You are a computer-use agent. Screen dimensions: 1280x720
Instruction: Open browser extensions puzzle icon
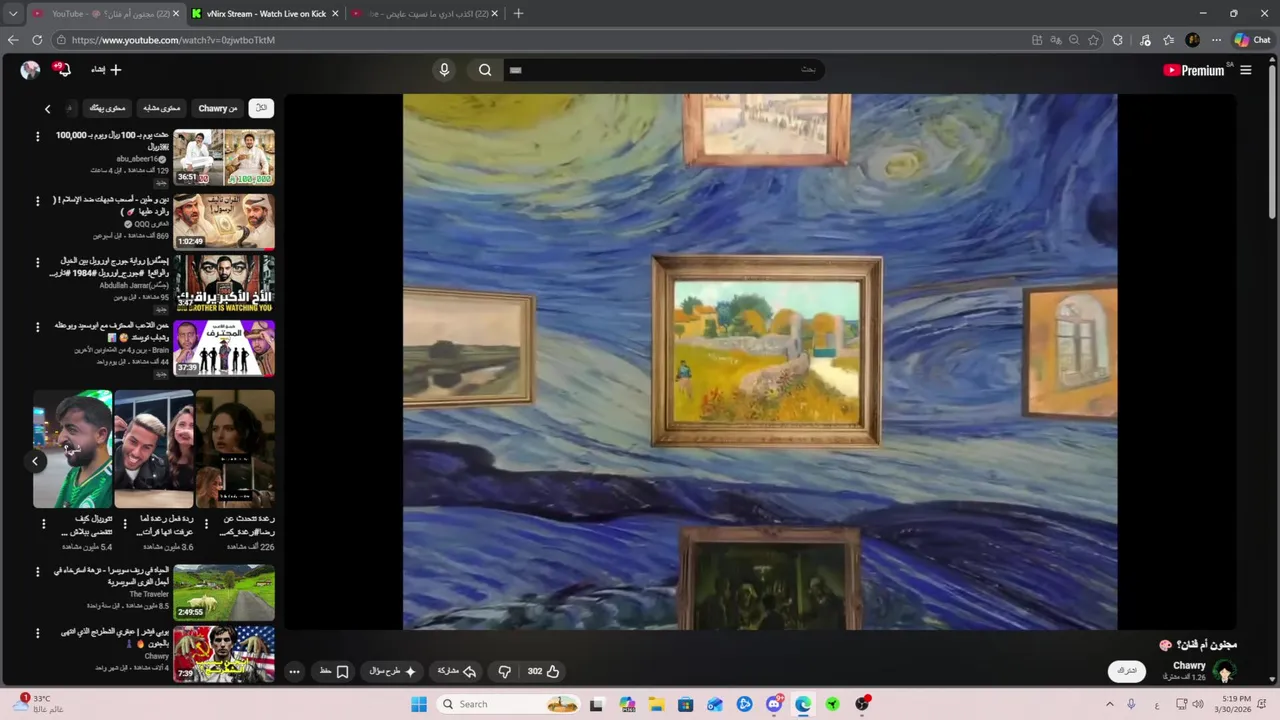pyautogui.click(x=1117, y=40)
